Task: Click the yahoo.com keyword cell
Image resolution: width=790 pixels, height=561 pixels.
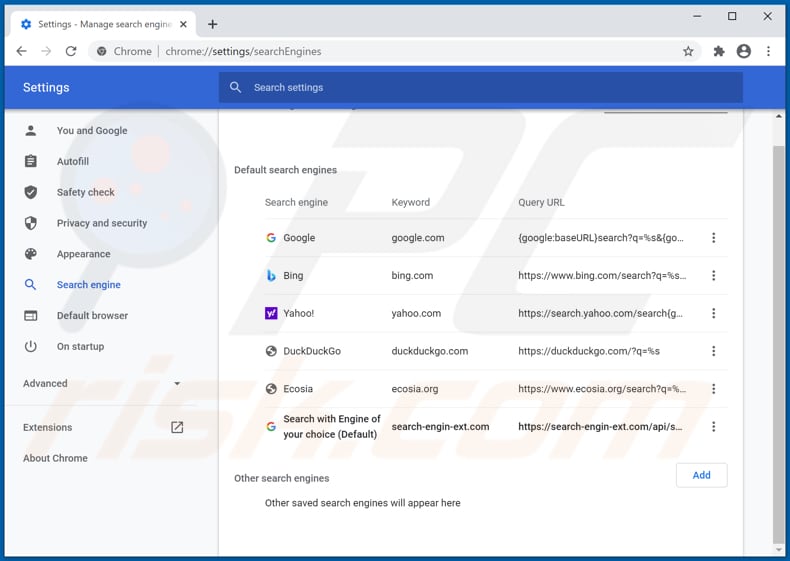Action: click(416, 313)
